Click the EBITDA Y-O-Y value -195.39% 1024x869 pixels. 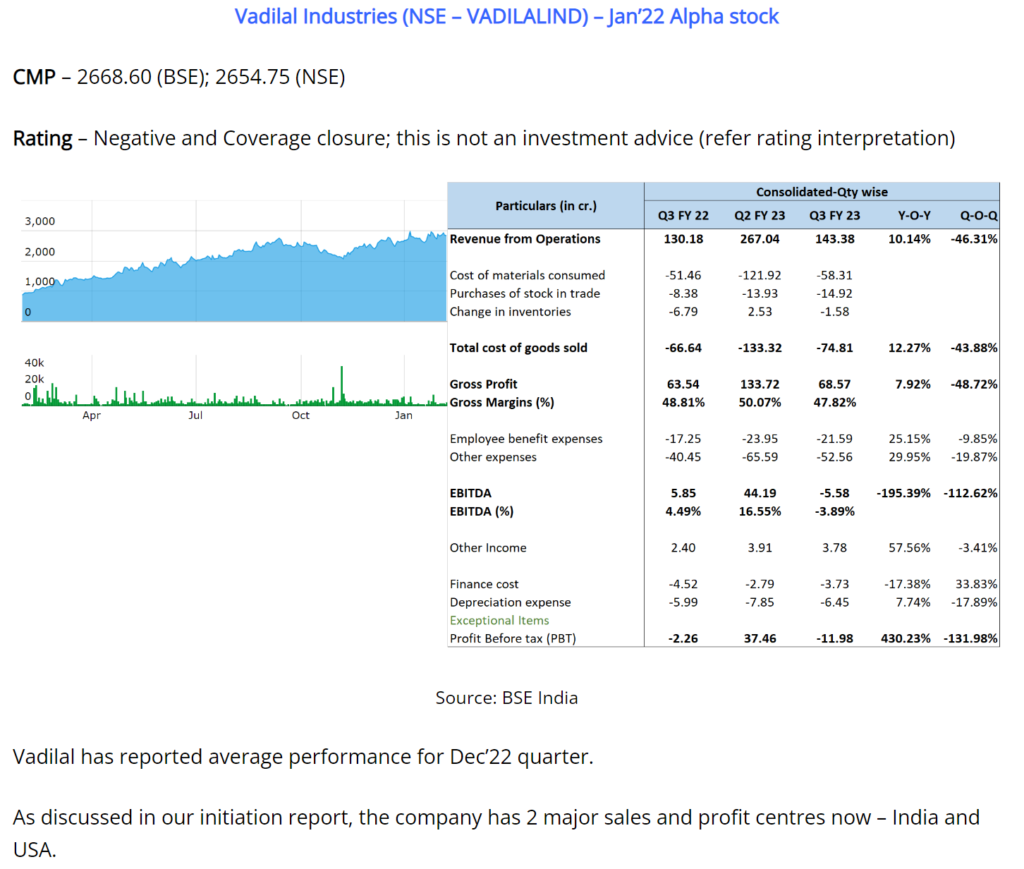click(903, 494)
